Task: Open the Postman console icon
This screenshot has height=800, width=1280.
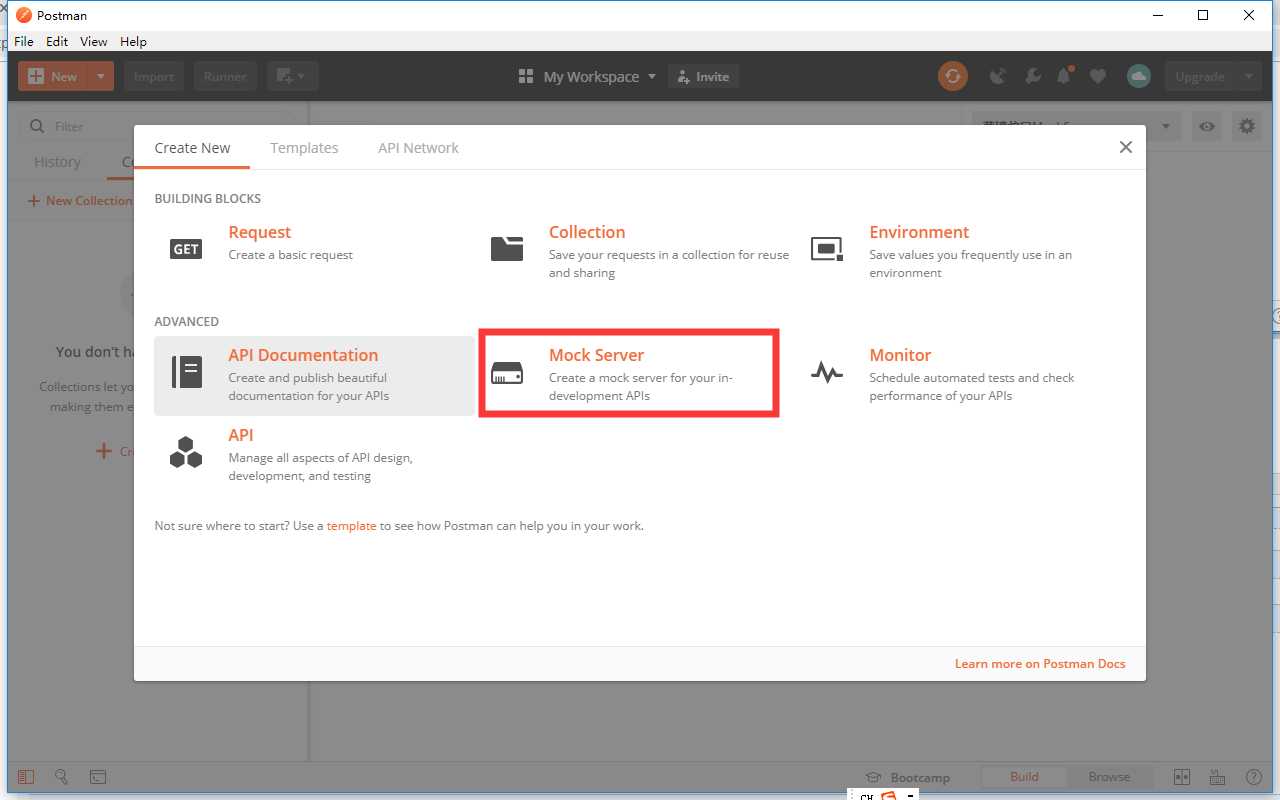Action: click(x=98, y=776)
